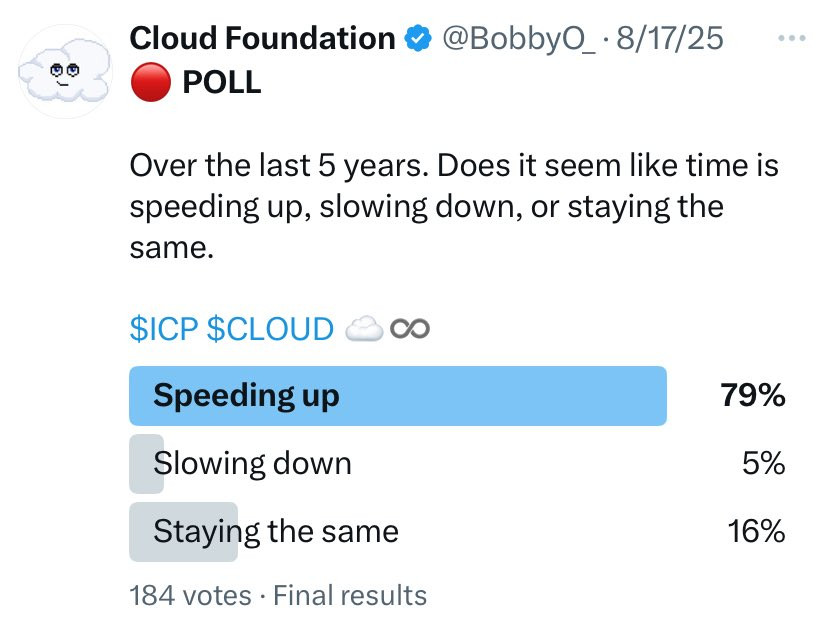Screen dimensions: 828x632
Task: Click the 16% result percentage
Action: coord(756,531)
